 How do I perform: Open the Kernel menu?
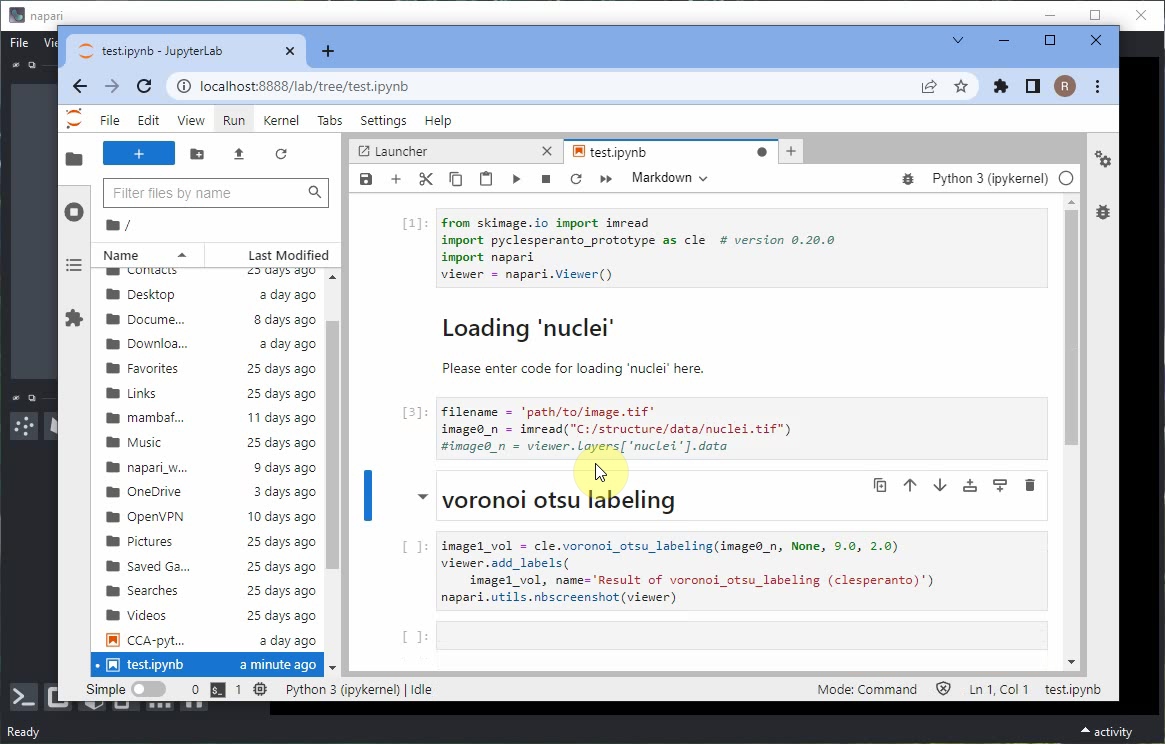tap(281, 120)
